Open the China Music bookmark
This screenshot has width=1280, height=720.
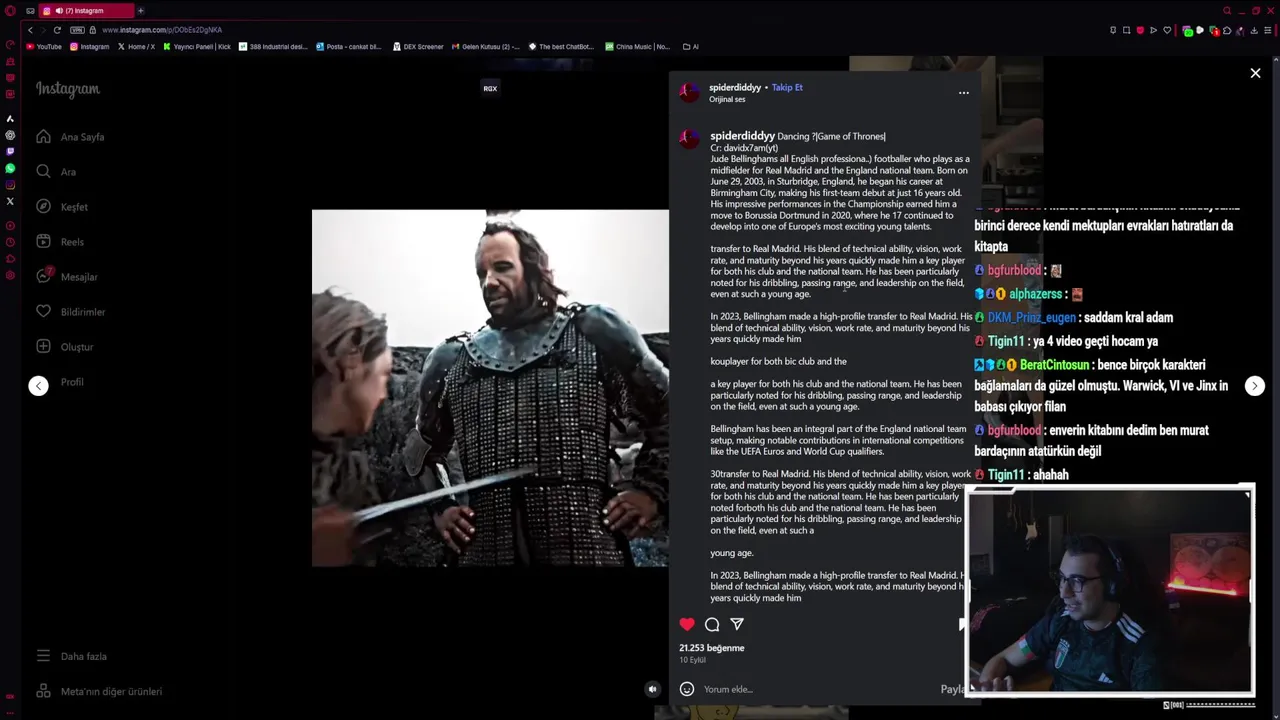[637, 47]
